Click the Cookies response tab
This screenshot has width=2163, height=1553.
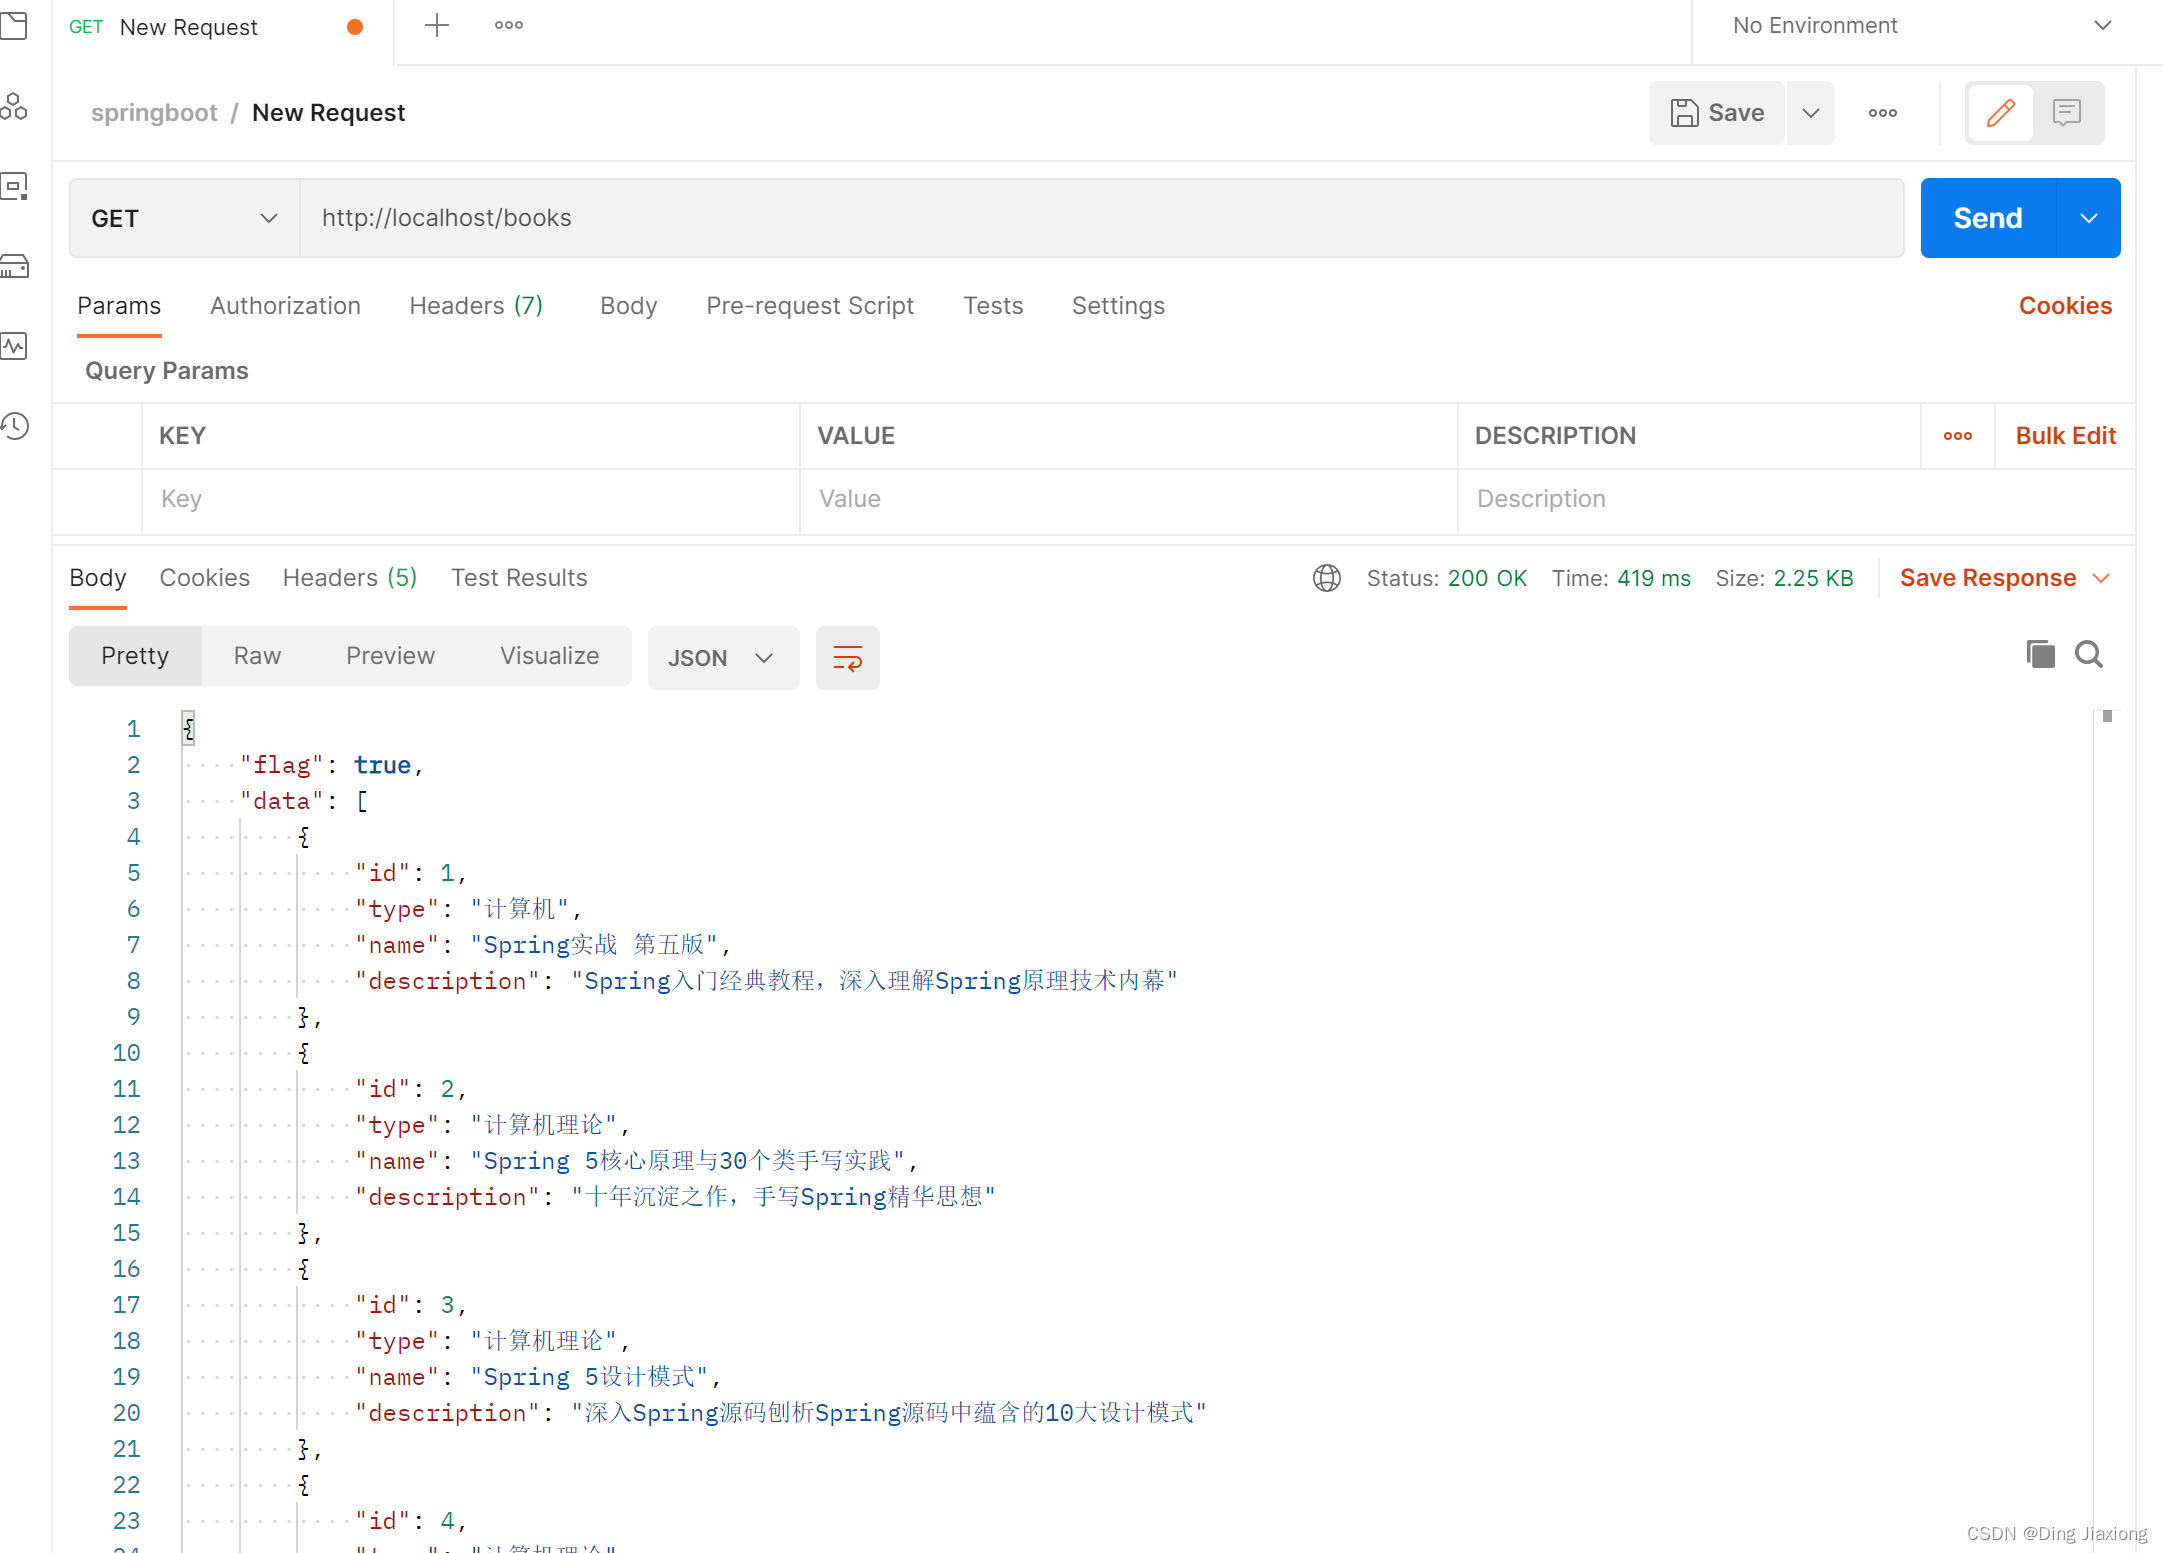pos(205,578)
